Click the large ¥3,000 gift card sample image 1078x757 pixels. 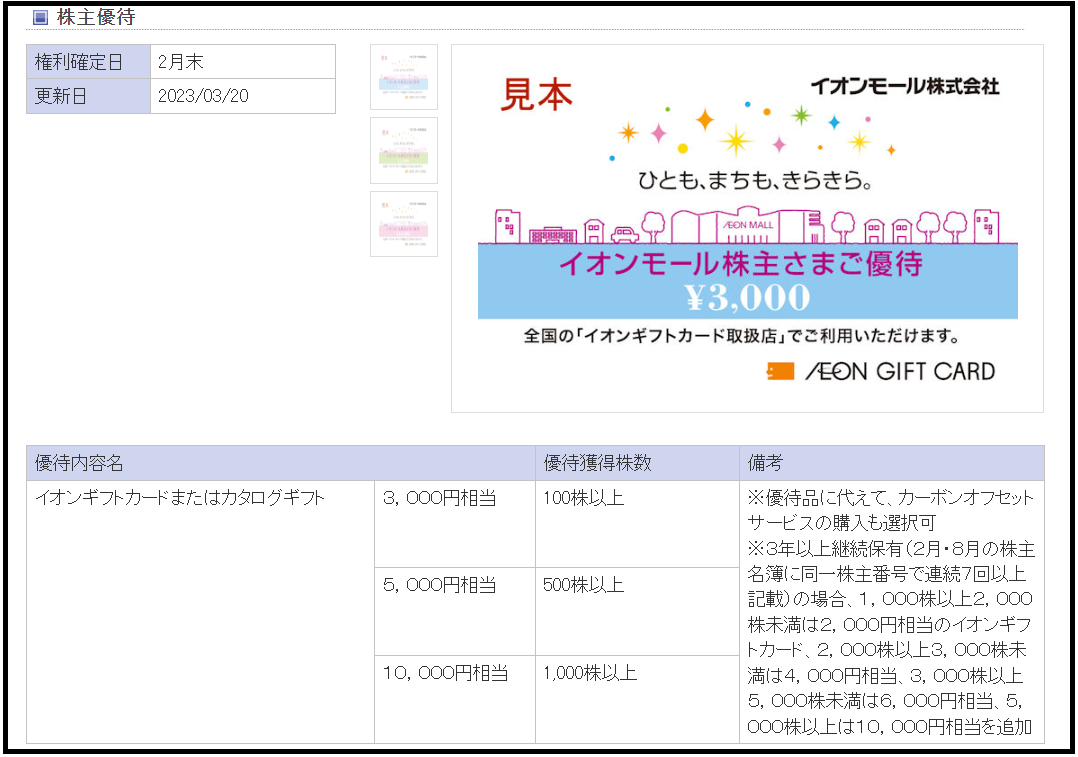coord(747,228)
